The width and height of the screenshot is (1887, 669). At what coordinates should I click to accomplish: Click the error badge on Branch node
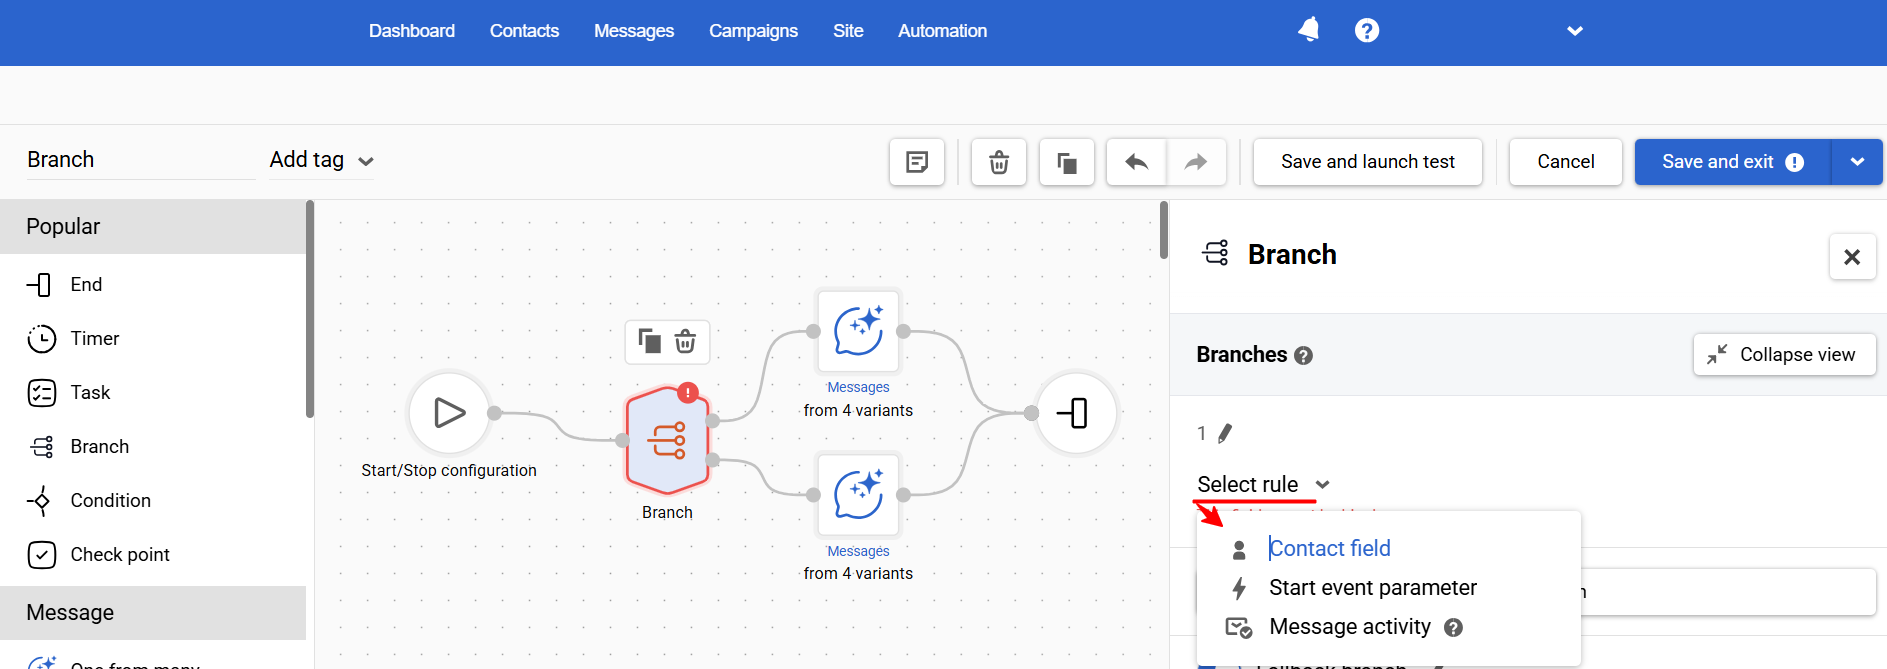688,392
